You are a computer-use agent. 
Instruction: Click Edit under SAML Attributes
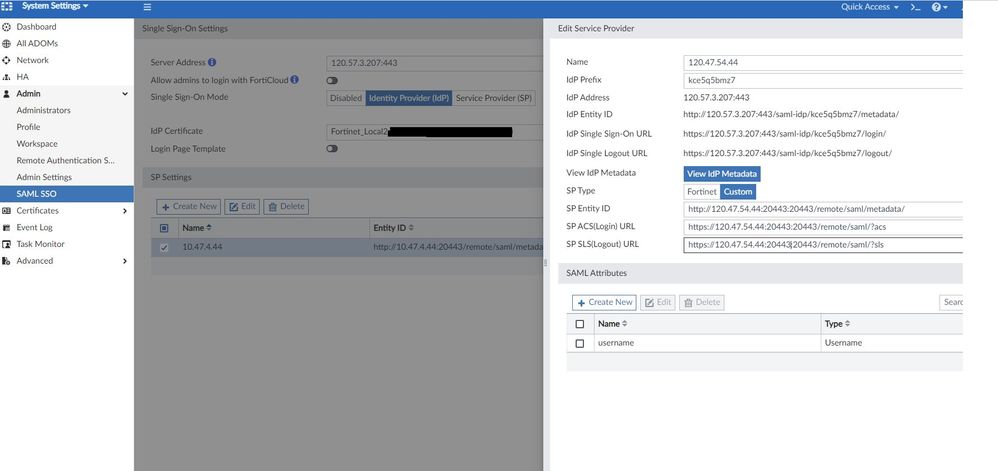657,302
